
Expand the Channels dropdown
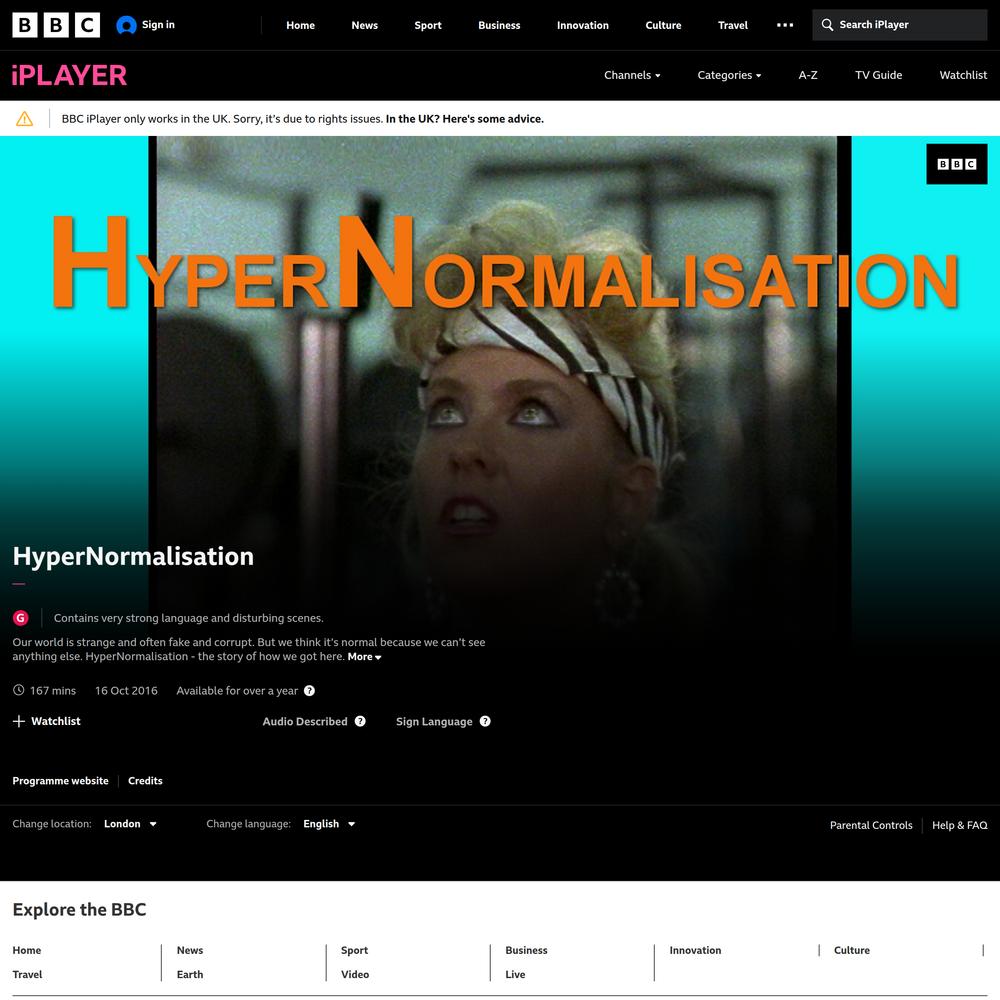(632, 75)
